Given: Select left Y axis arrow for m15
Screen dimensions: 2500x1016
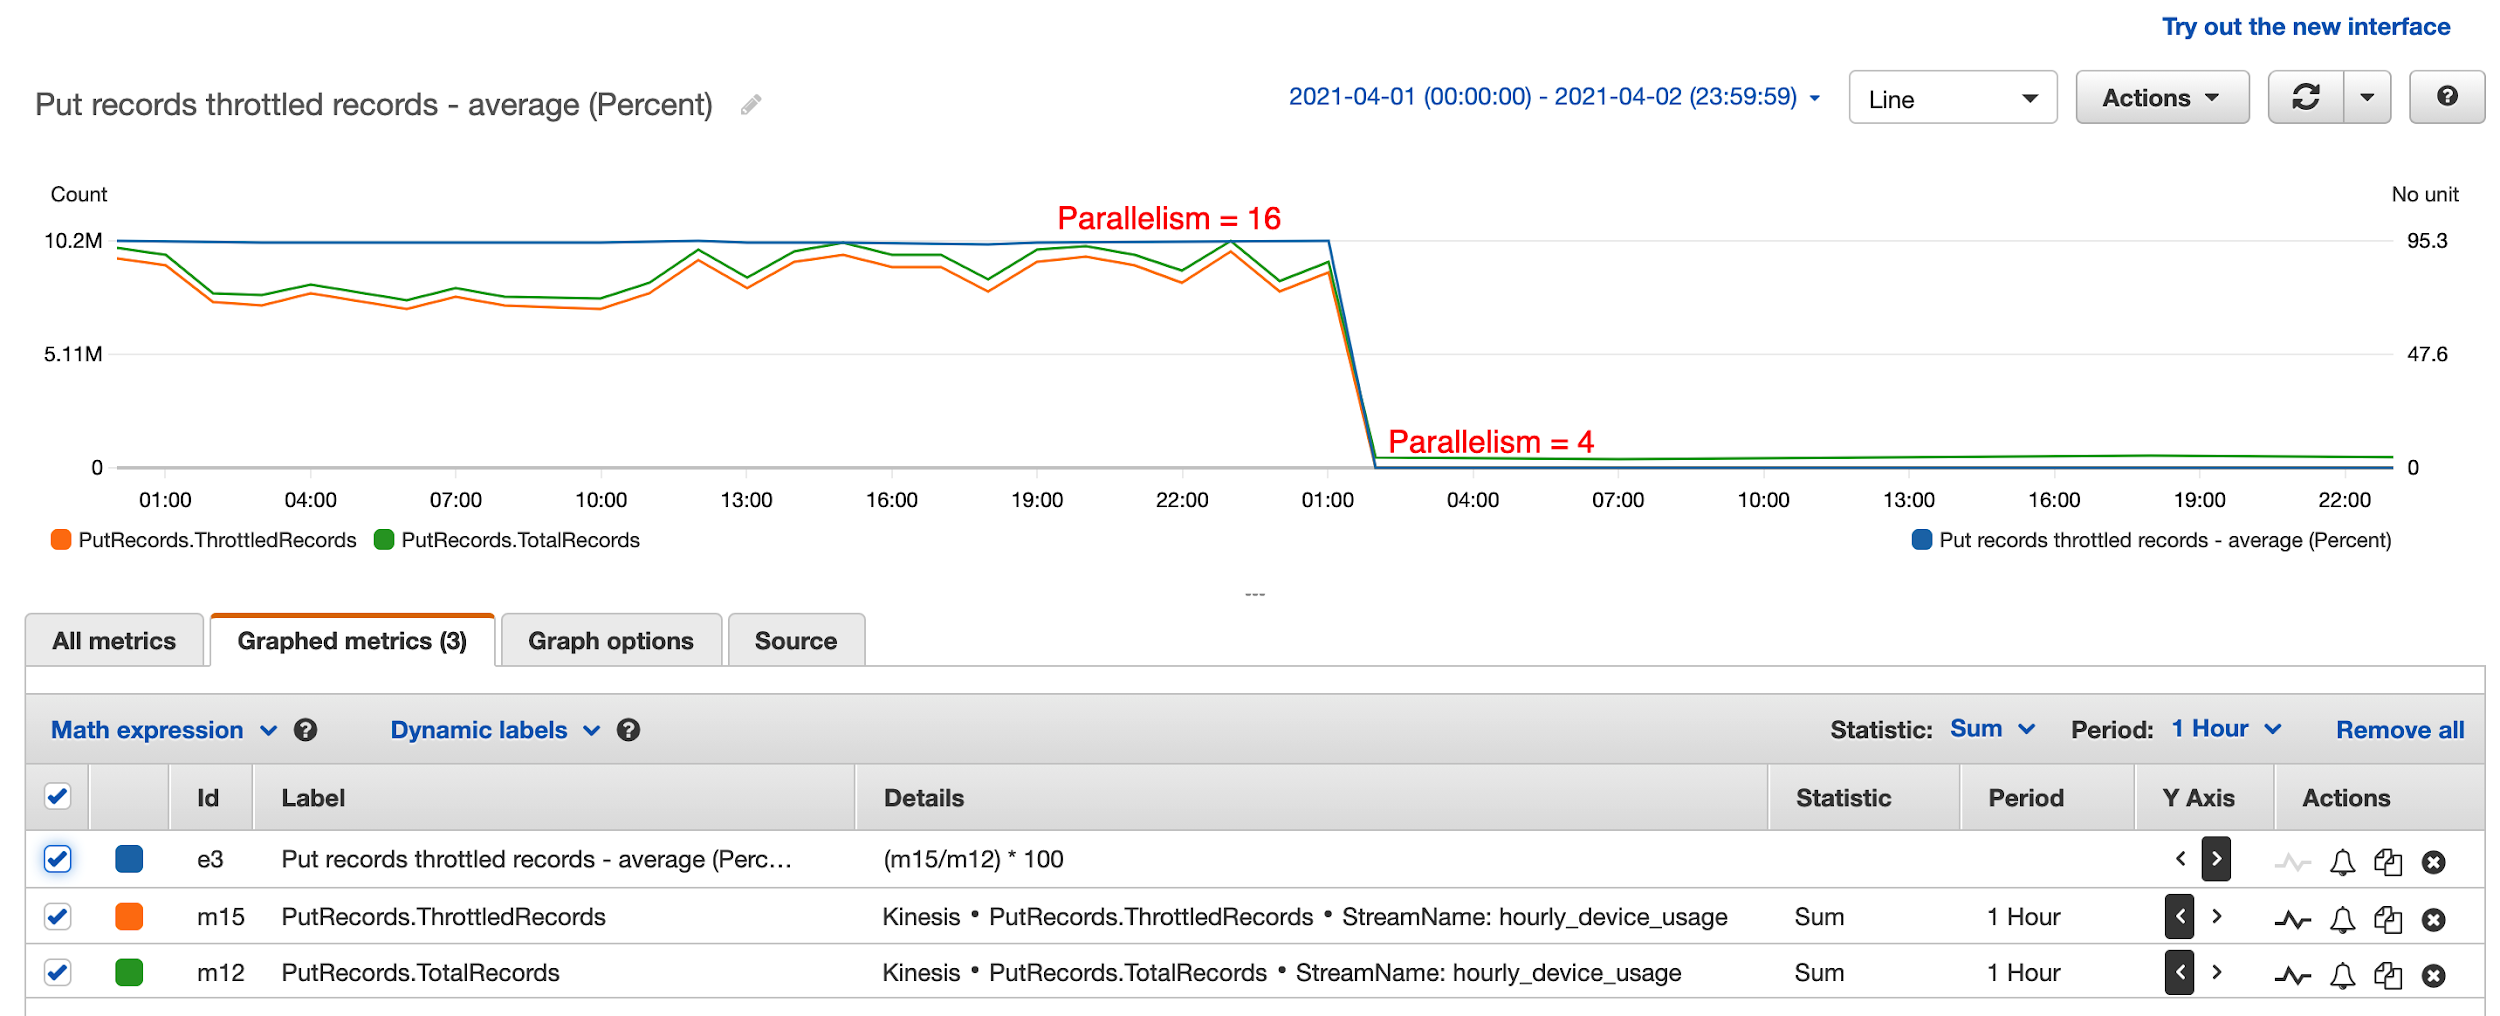Looking at the screenshot, I should pyautogui.click(x=2180, y=916).
